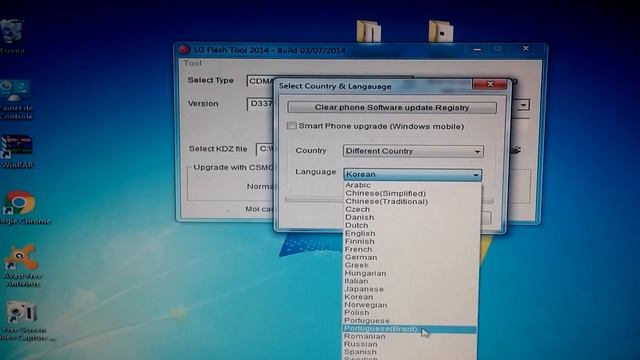The width and height of the screenshot is (640, 360).
Task: Close the LG Flash Tool window
Action: (526, 49)
